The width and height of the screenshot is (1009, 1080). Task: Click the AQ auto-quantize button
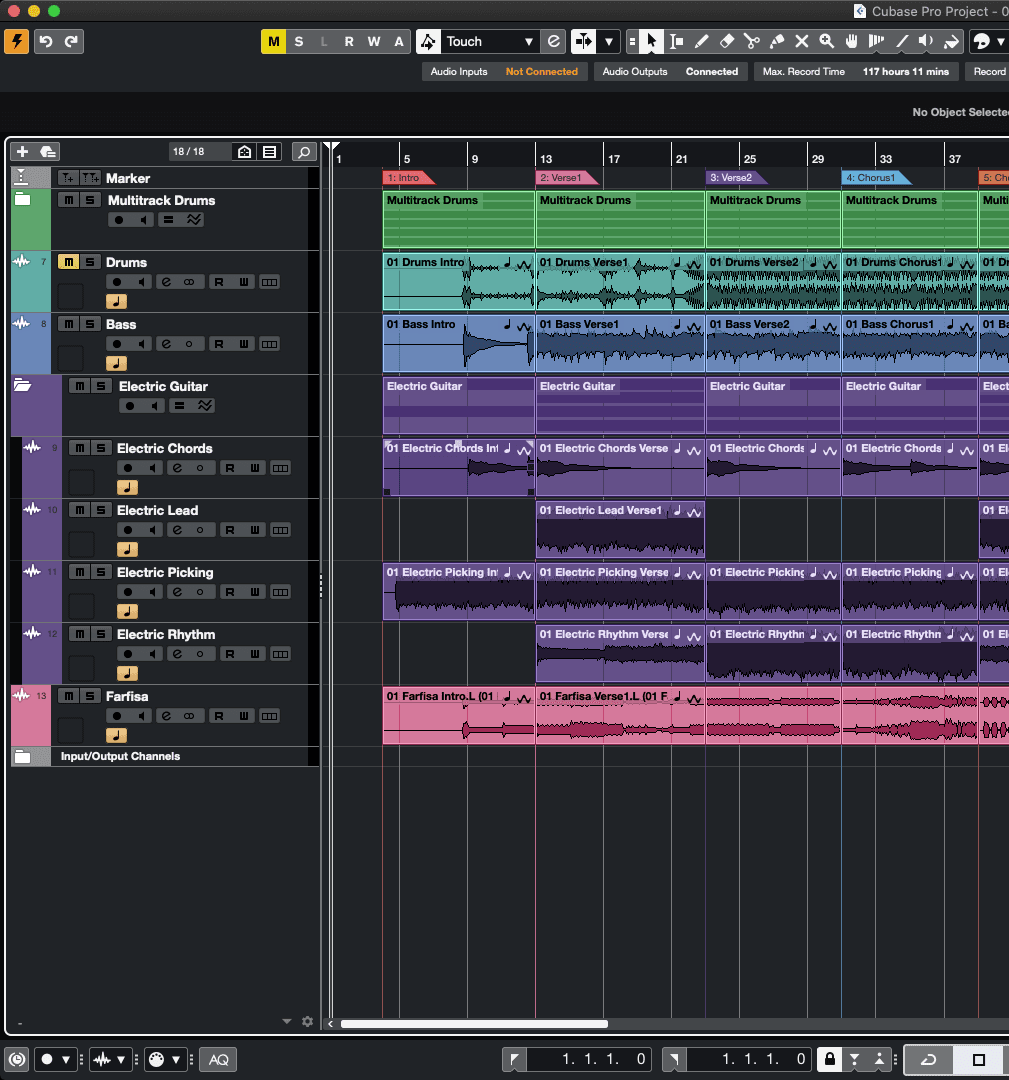pos(218,1059)
